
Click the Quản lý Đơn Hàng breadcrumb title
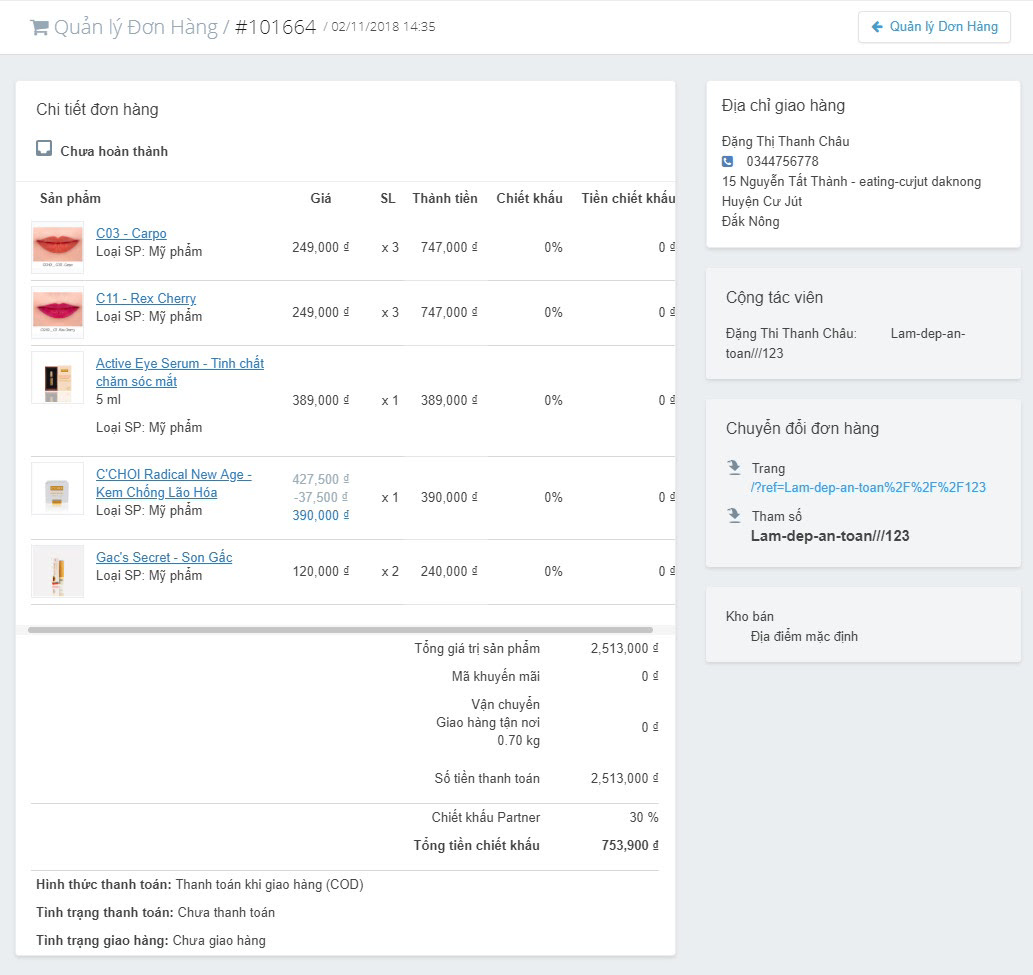pos(135,28)
